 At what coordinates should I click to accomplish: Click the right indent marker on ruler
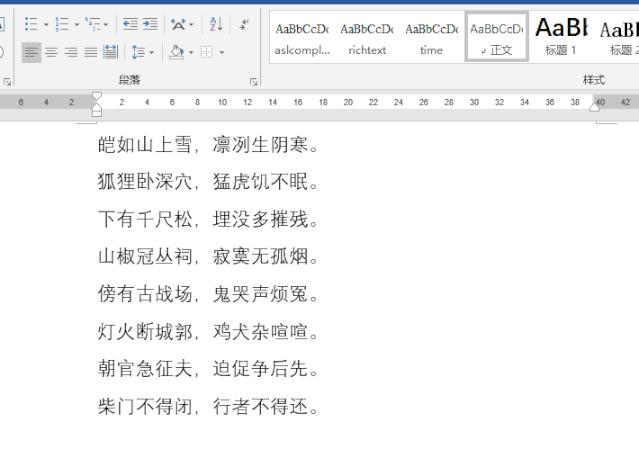click(x=595, y=107)
